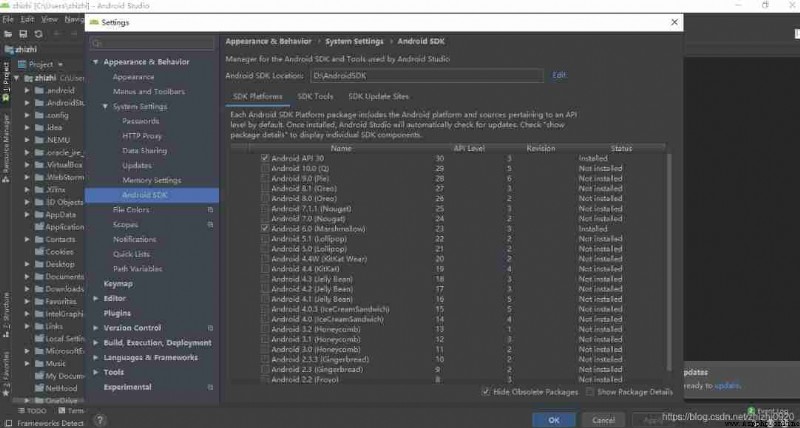Select Path Variables in settings tree

[x=138, y=269]
